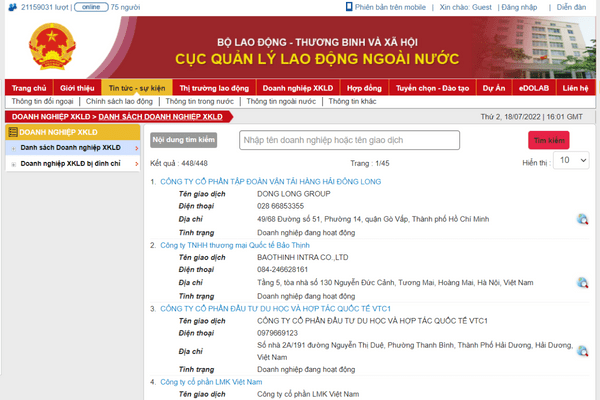Select Danh sách Doanh nghiệp XKLĐ sidebar item

[73, 148]
